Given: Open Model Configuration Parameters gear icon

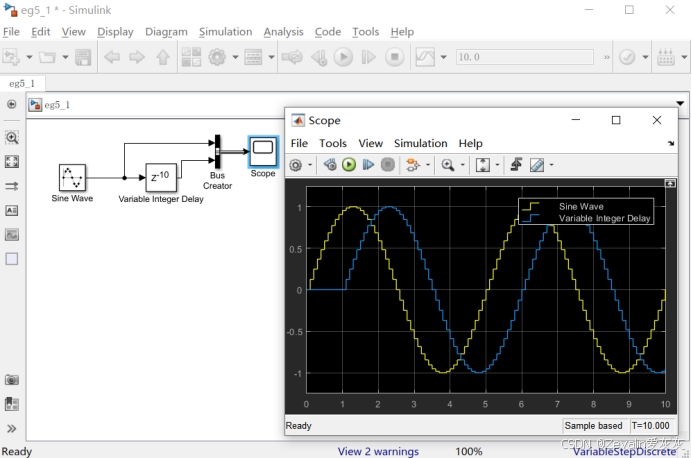Looking at the screenshot, I should 217,57.
